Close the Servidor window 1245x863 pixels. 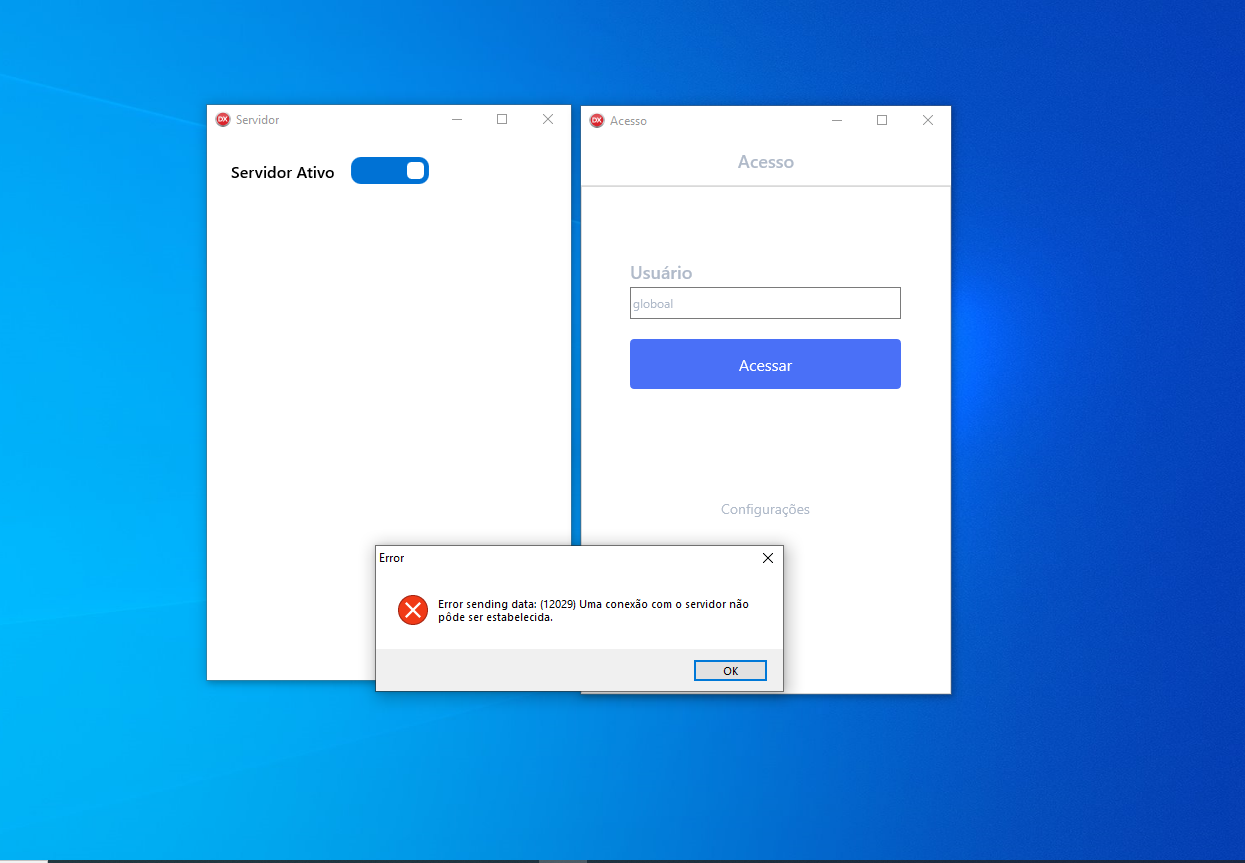548,119
